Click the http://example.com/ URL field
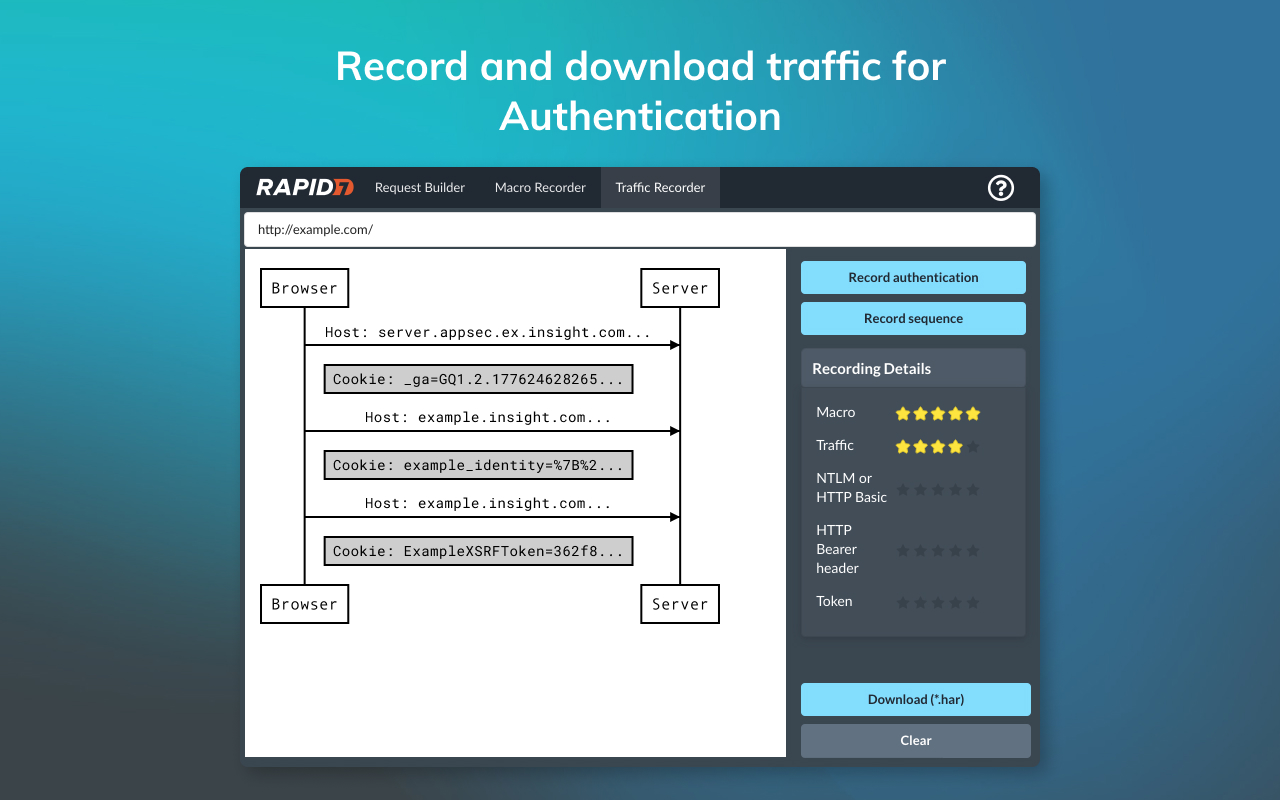The height and width of the screenshot is (800, 1280). [640, 229]
